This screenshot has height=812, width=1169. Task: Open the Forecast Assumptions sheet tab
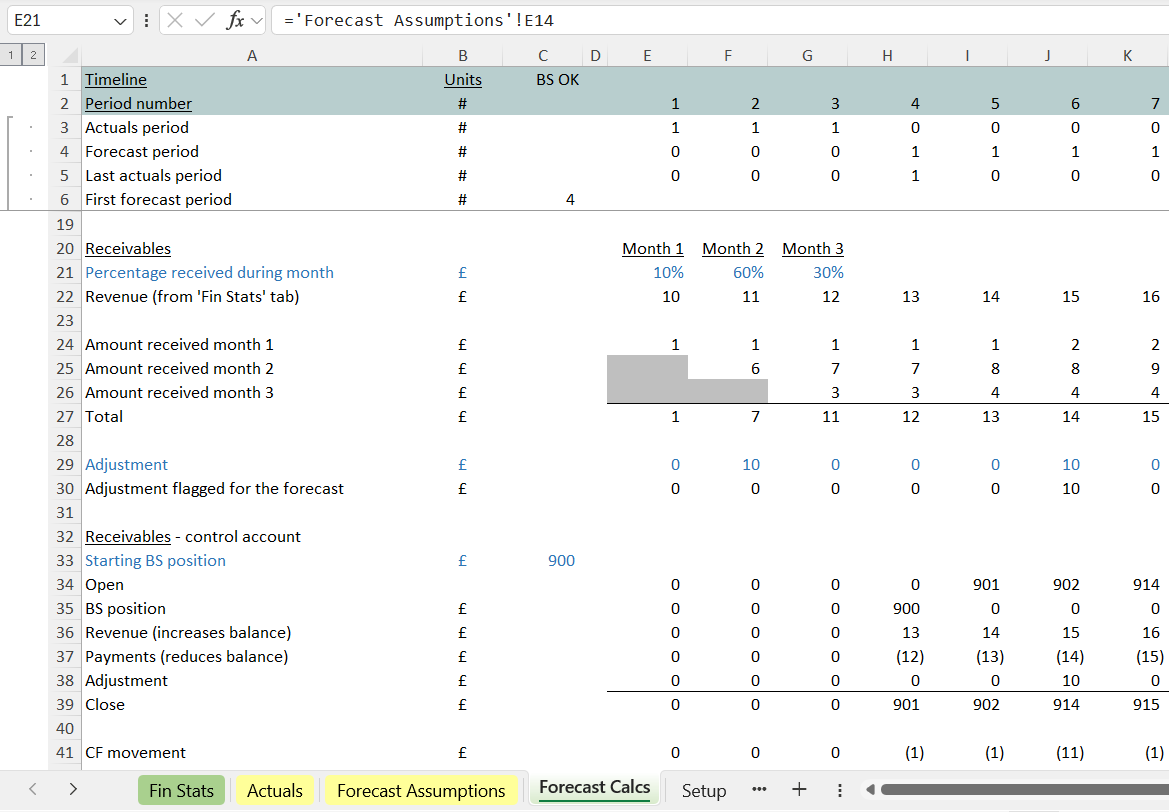click(421, 791)
